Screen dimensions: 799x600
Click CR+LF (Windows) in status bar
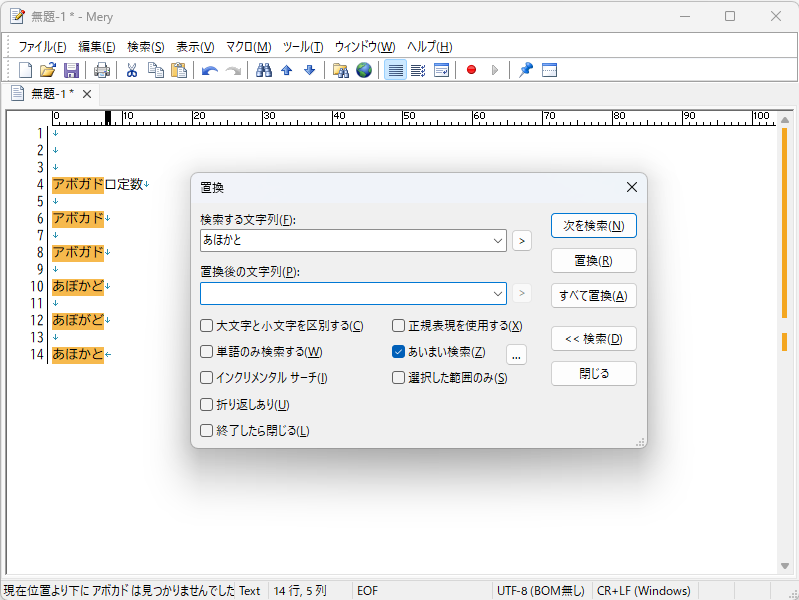coord(644,591)
